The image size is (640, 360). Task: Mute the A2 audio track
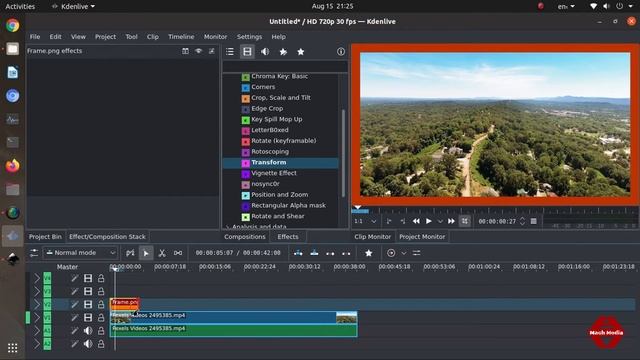click(88, 344)
